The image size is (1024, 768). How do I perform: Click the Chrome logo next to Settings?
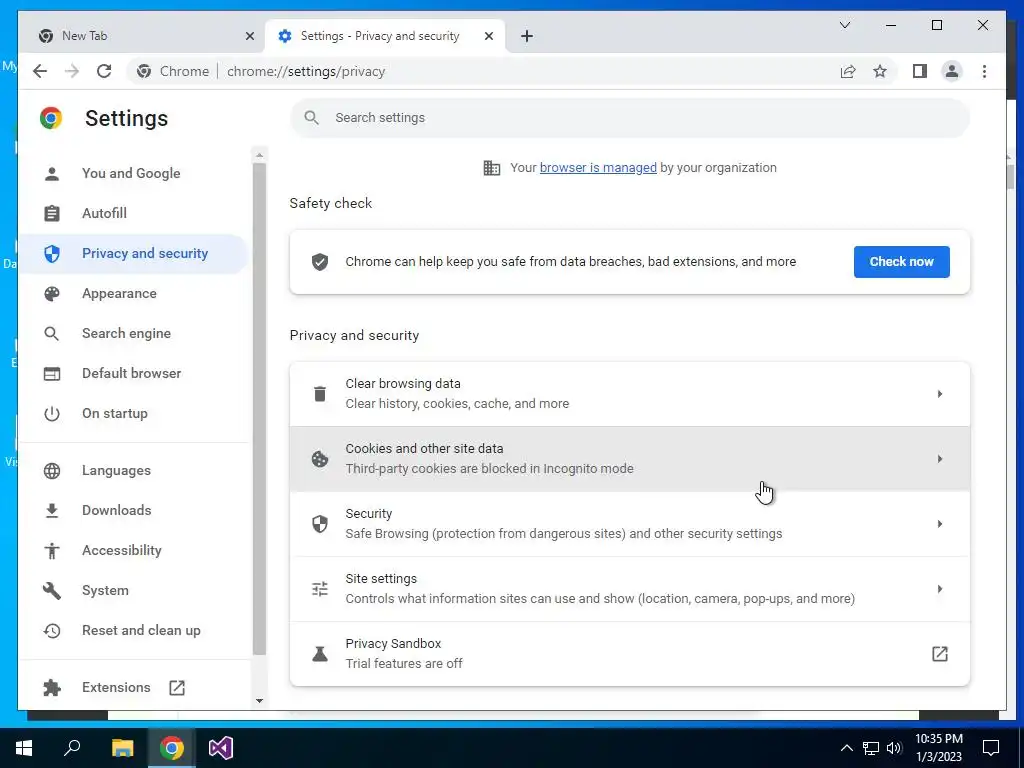[x=51, y=118]
